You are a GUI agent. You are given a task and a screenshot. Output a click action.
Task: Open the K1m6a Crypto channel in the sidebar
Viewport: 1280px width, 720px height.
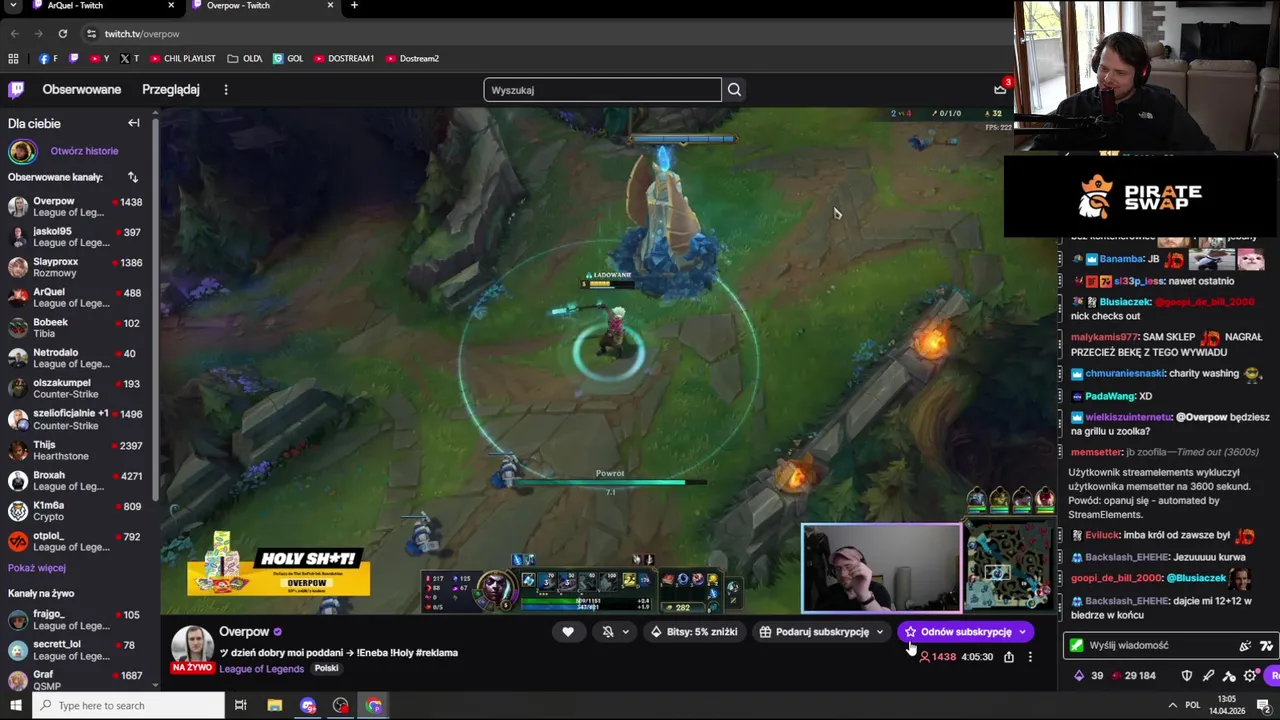pos(76,511)
